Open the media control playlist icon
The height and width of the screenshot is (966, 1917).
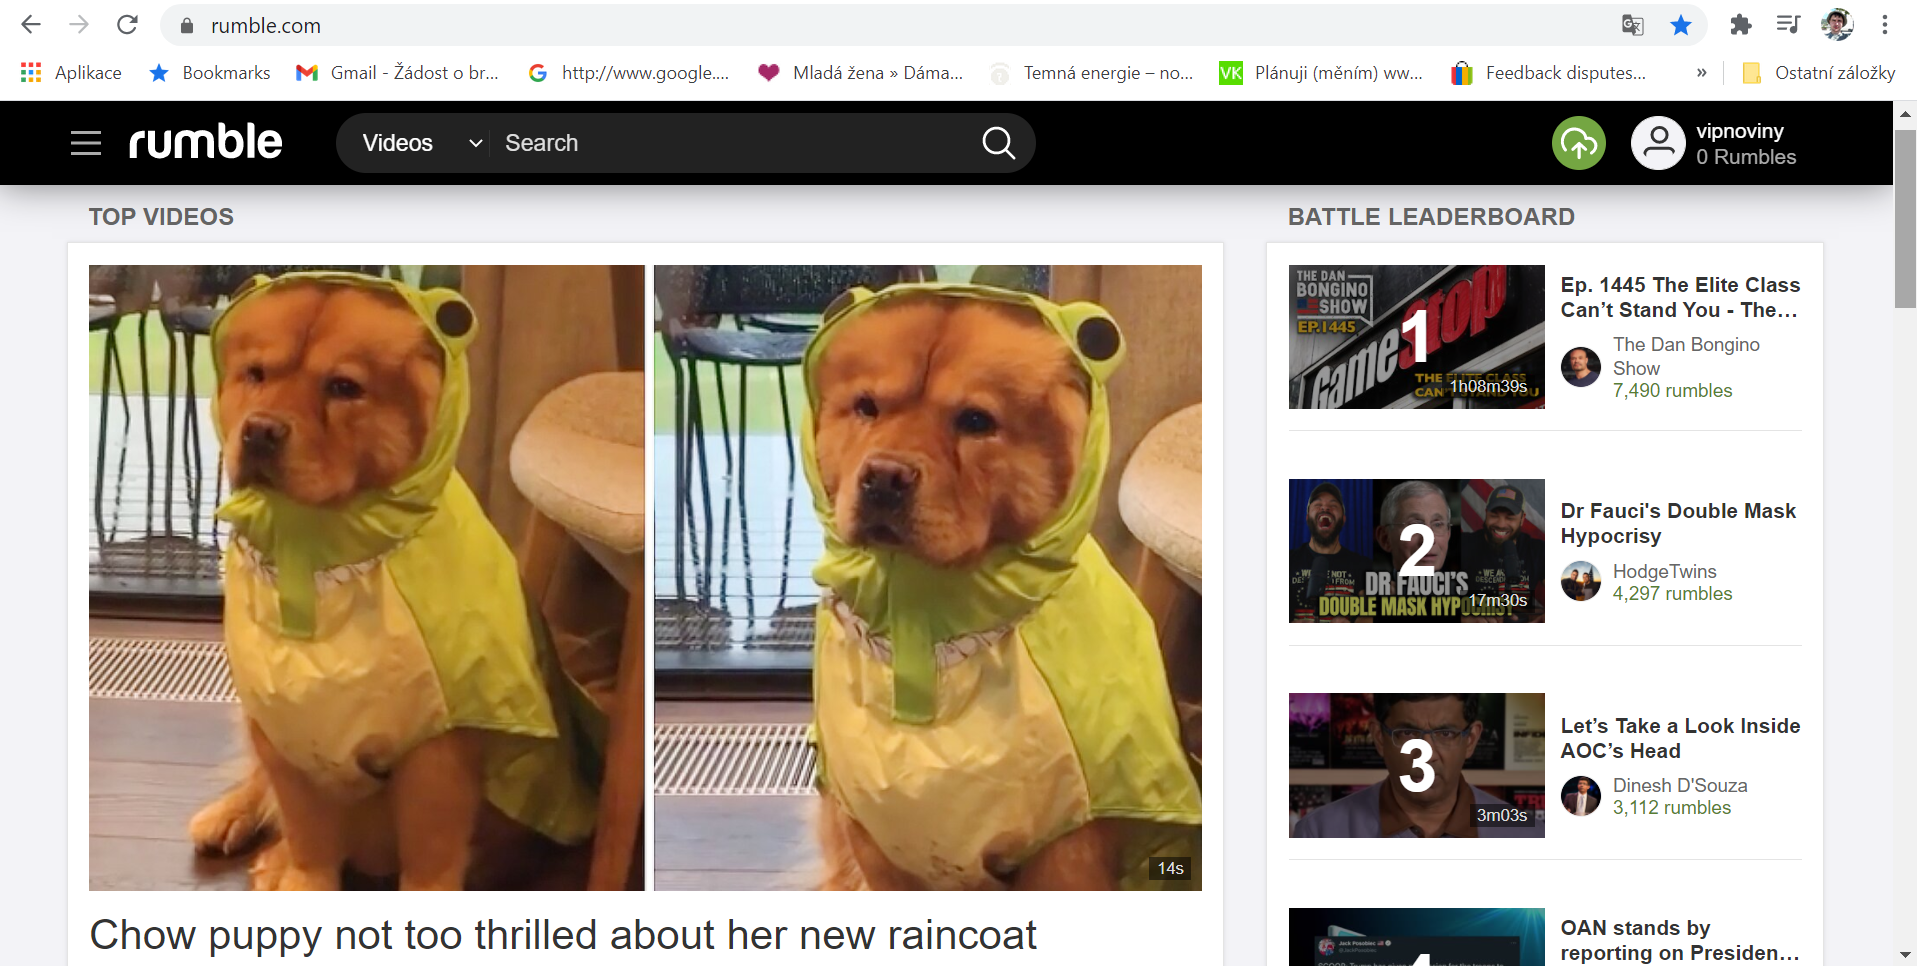tap(1788, 25)
